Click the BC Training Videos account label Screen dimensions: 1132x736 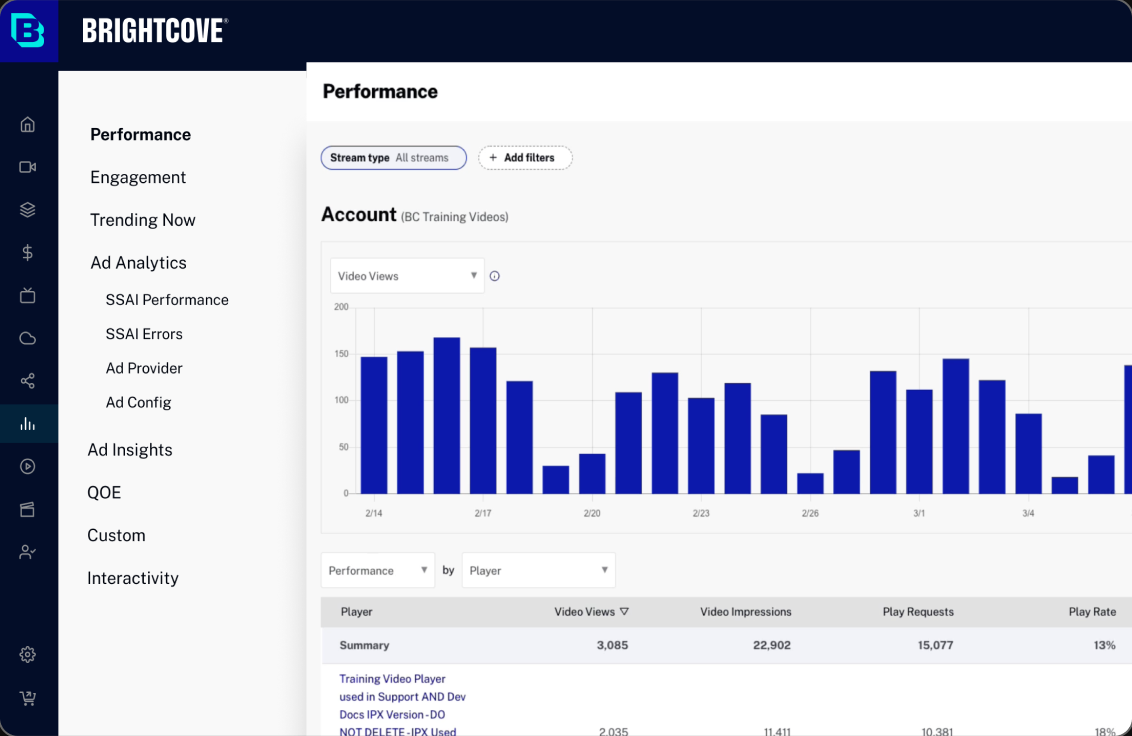tap(455, 217)
